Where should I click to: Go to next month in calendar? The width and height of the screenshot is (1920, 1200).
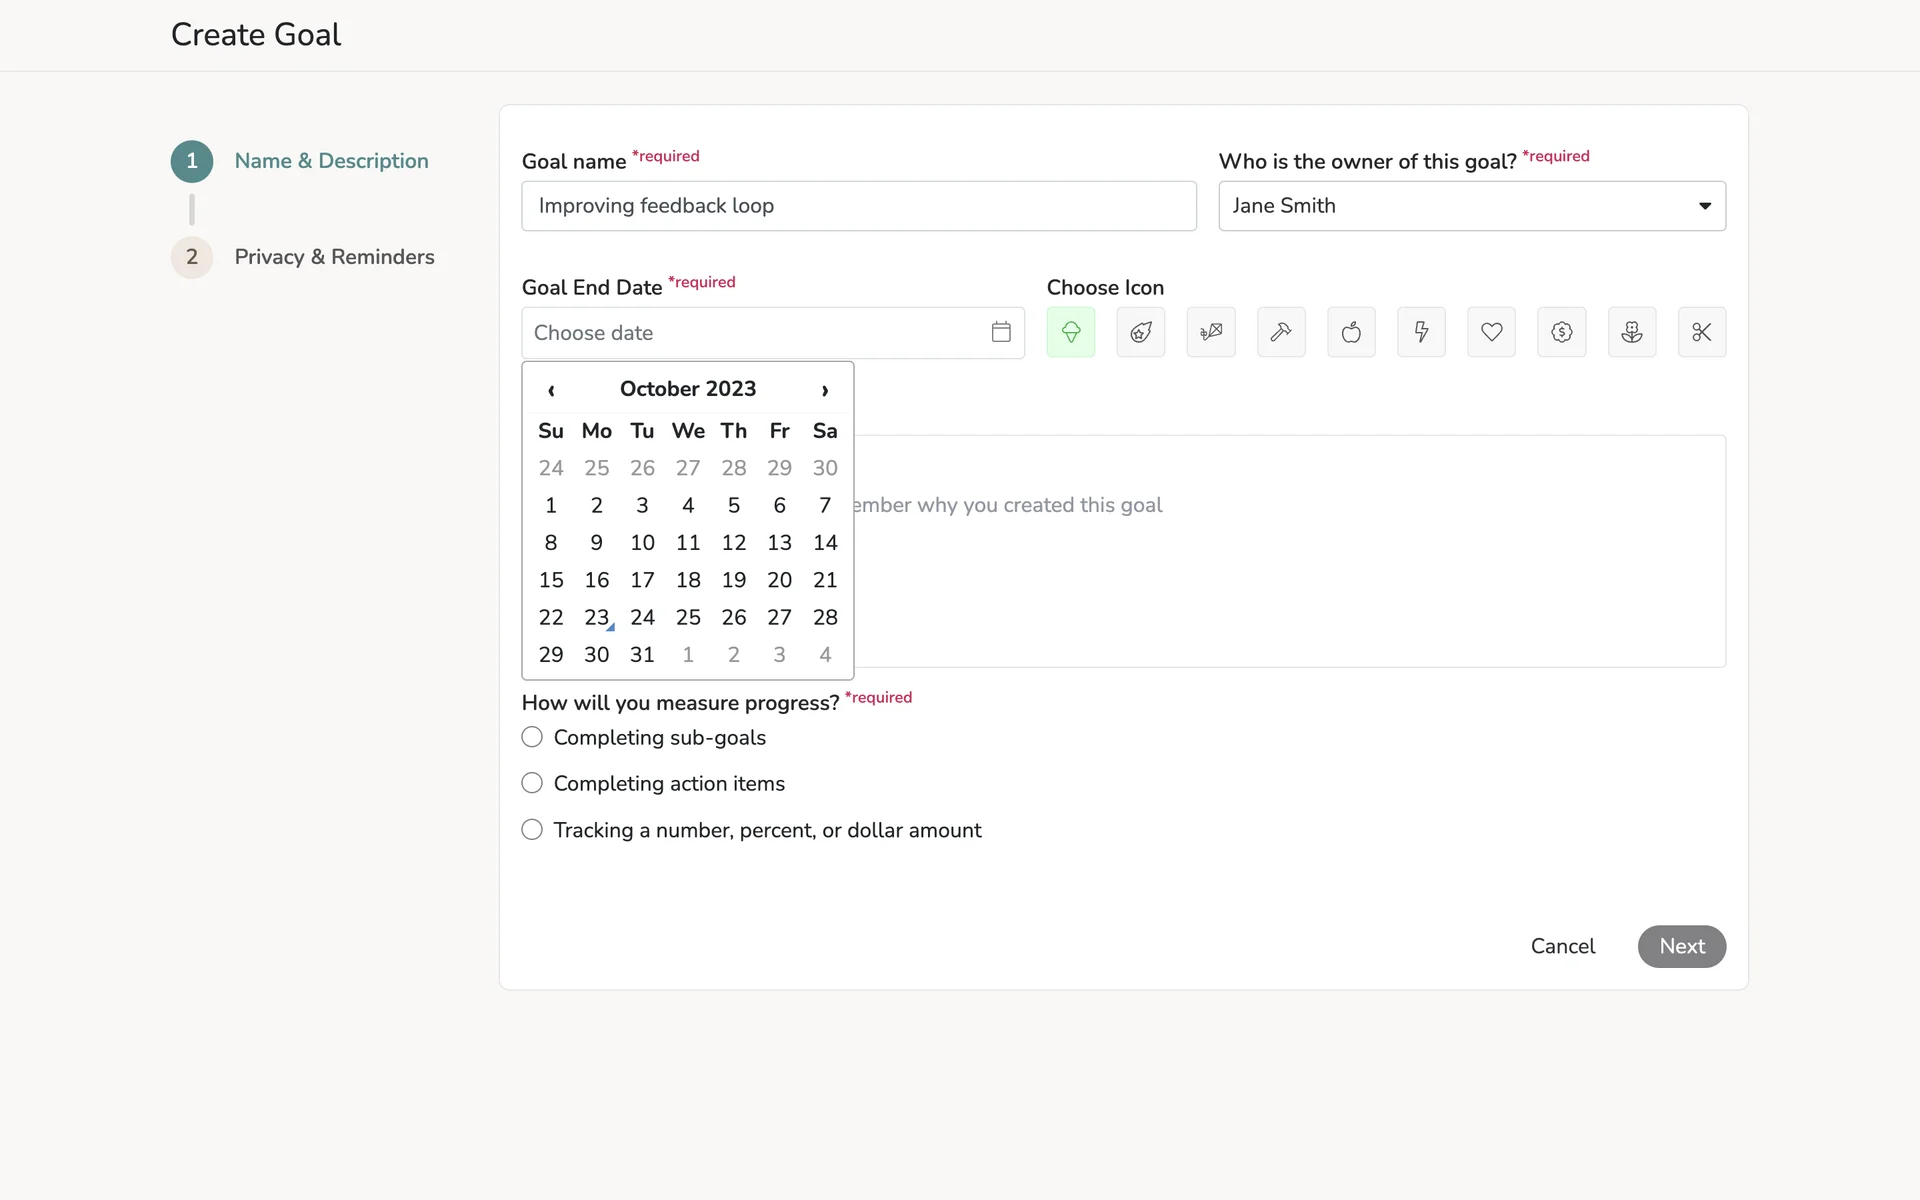tap(824, 390)
